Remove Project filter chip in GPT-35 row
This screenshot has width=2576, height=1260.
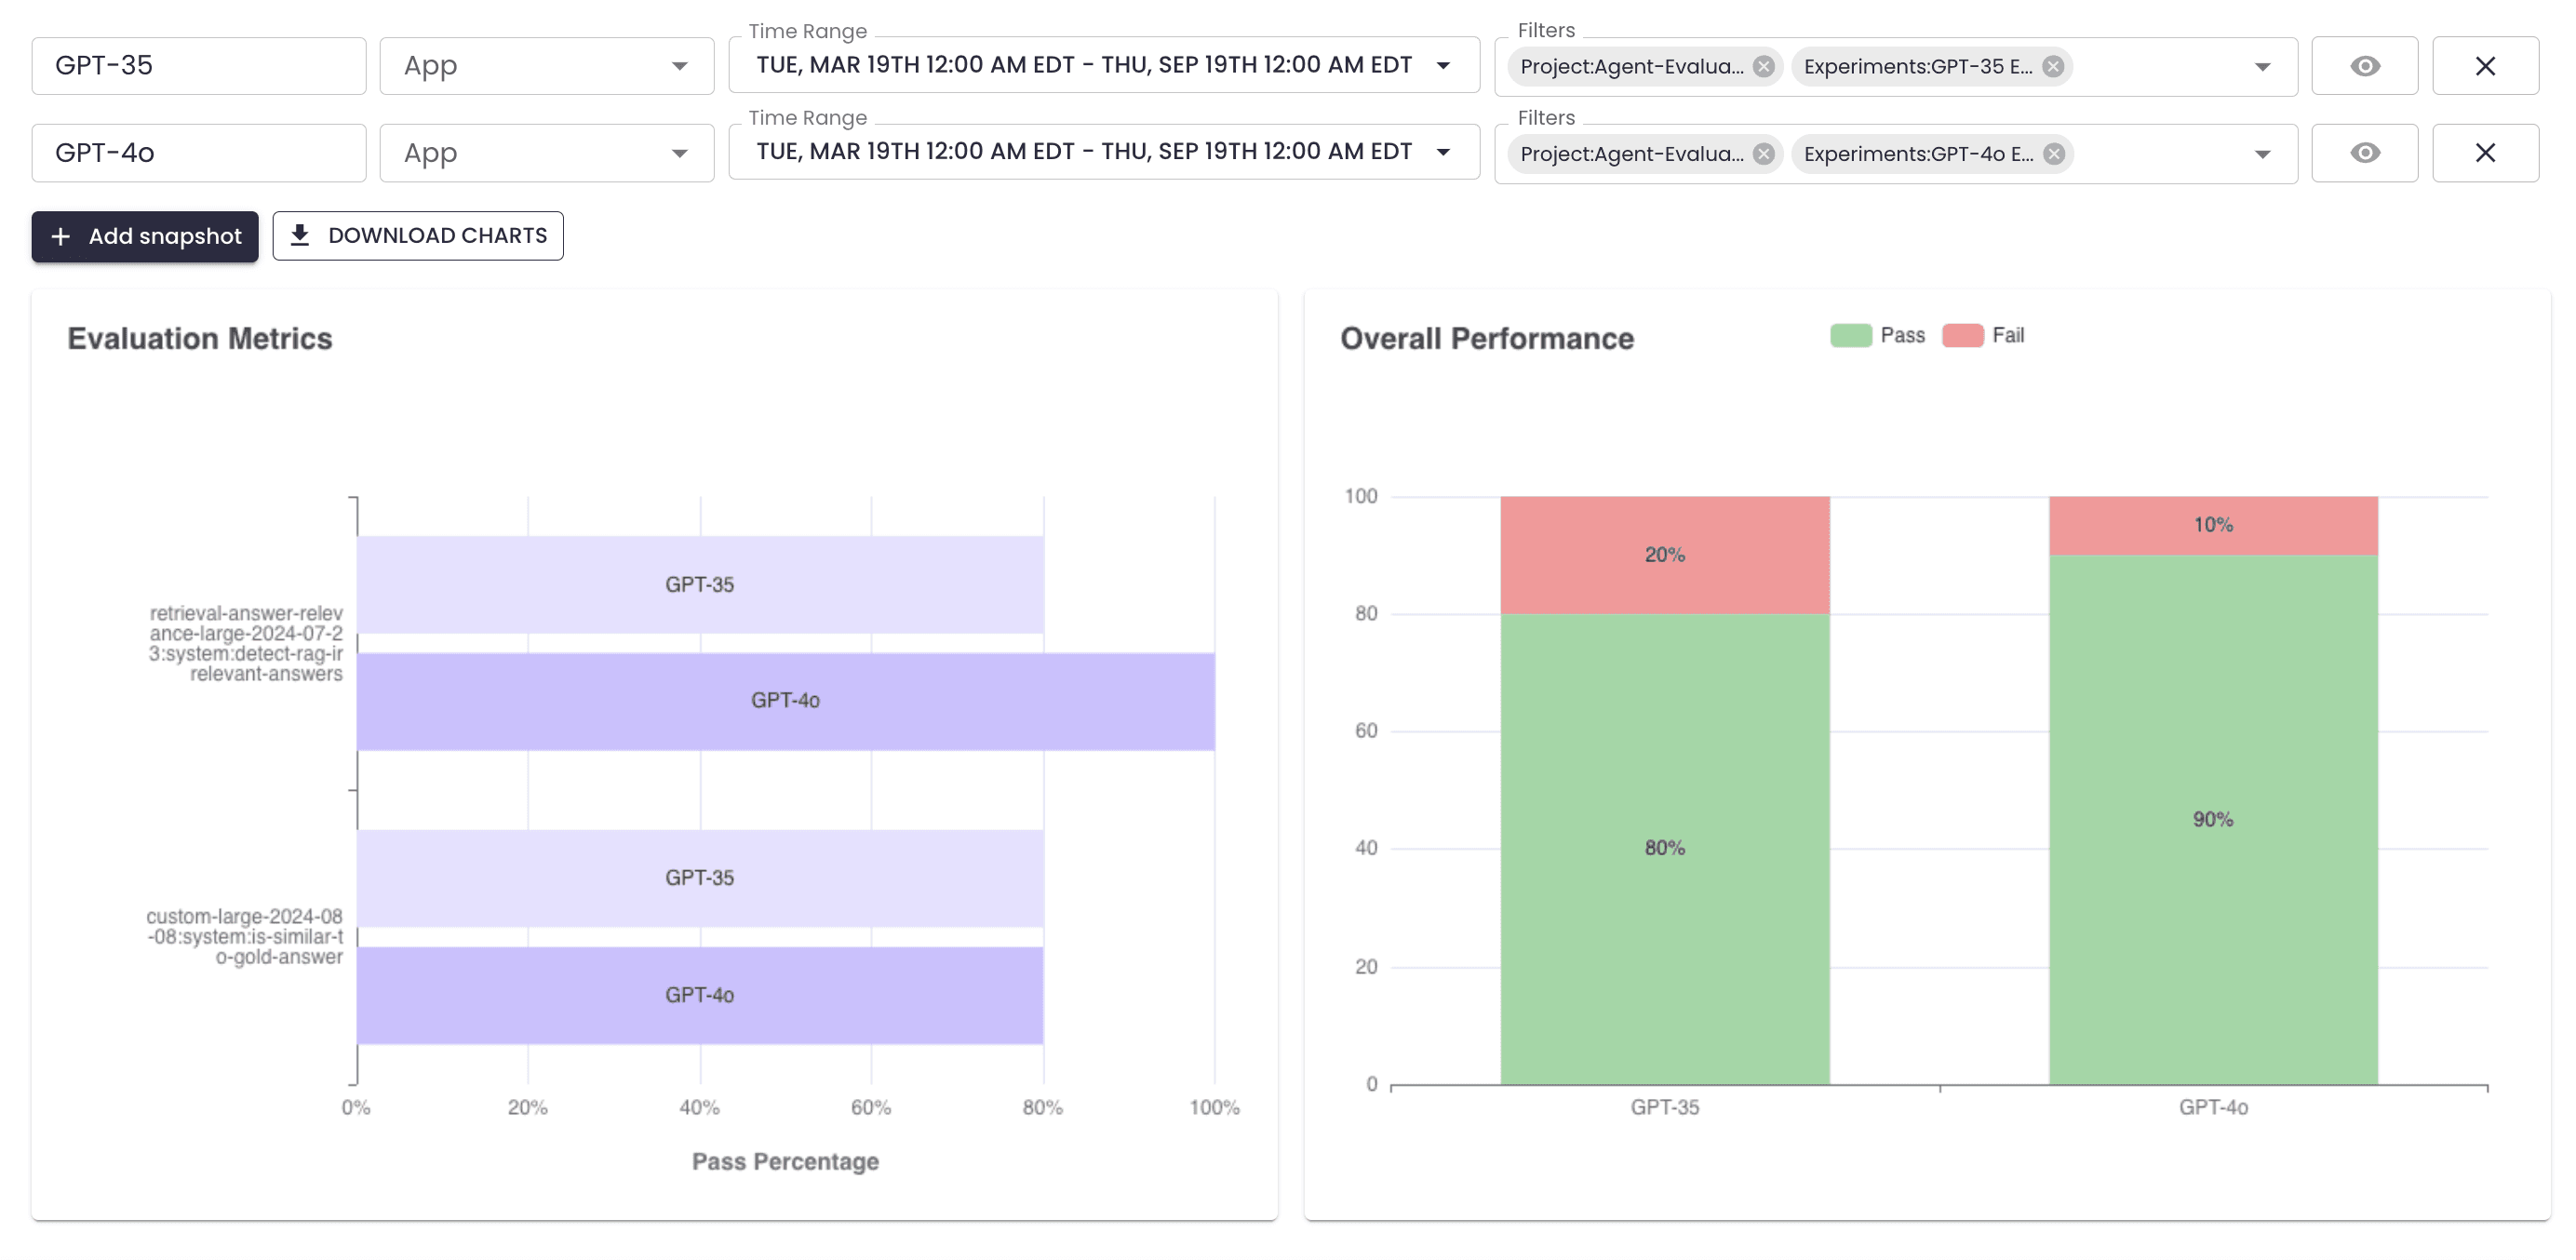coord(1764,66)
